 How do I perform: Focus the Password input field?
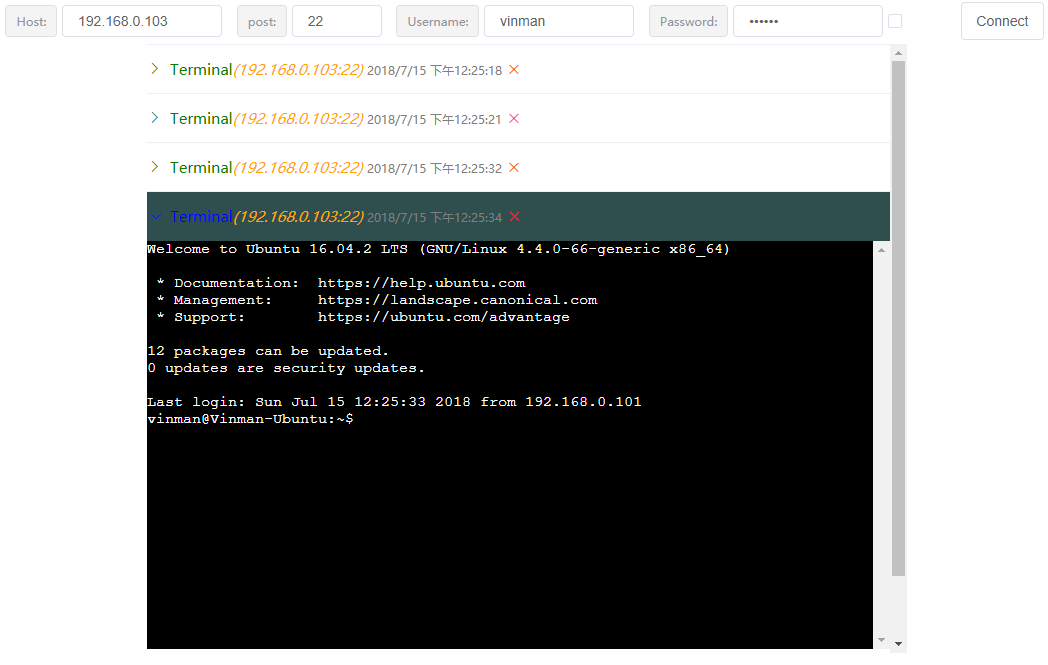[x=807, y=21]
